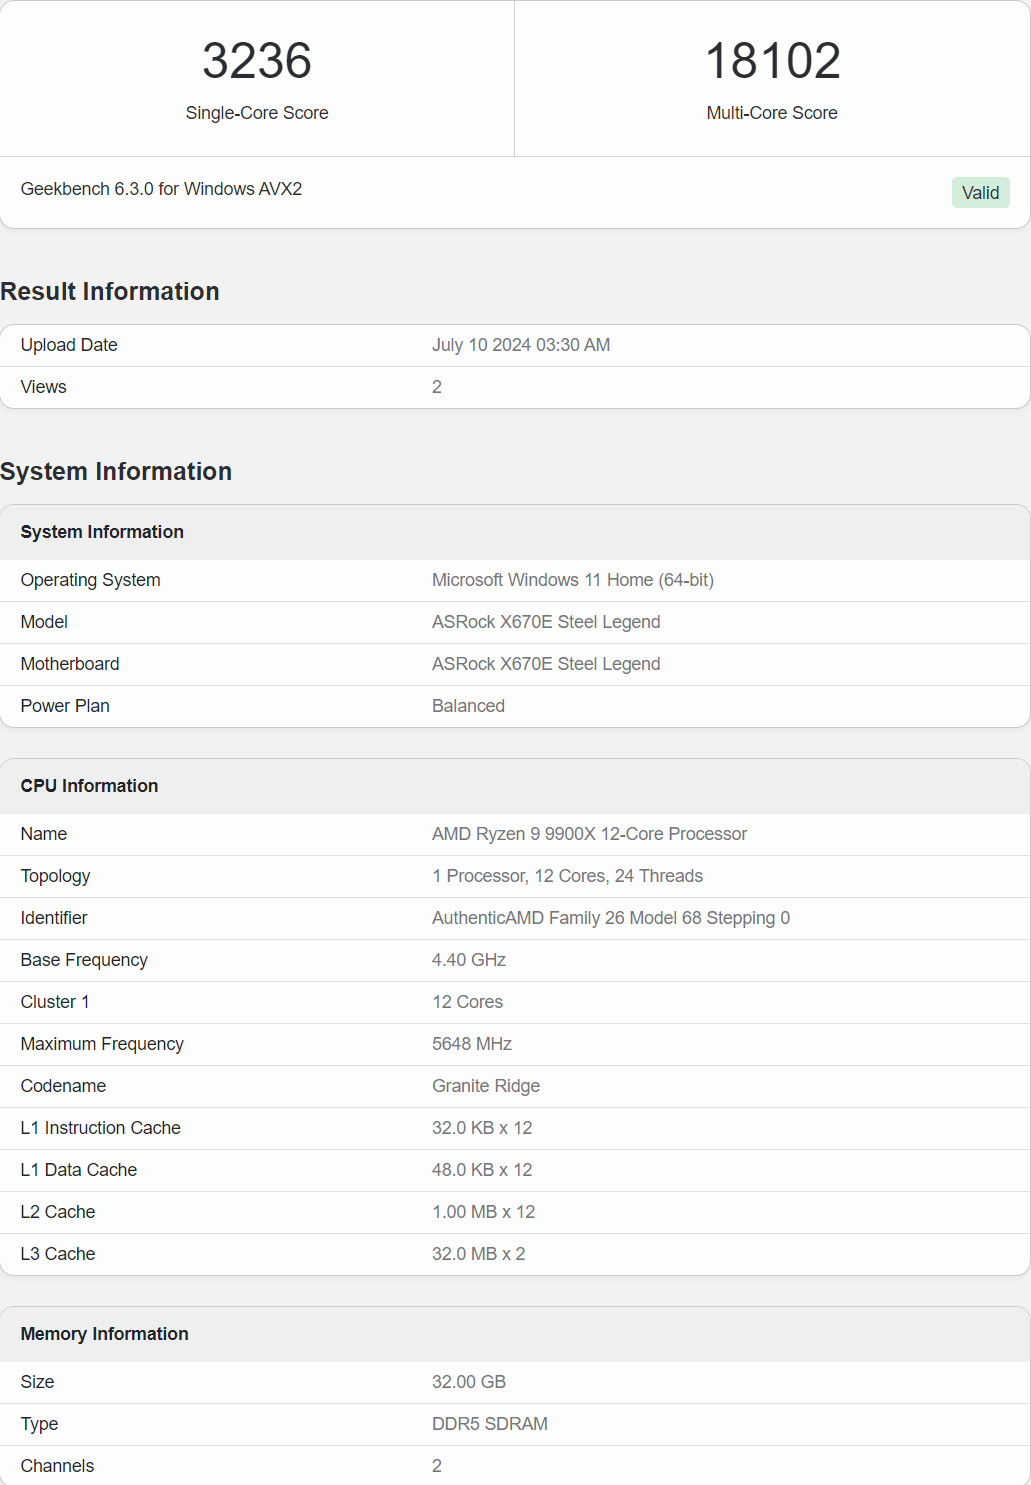Click the Operating System label
The image size is (1031, 1485).
pos(91,580)
